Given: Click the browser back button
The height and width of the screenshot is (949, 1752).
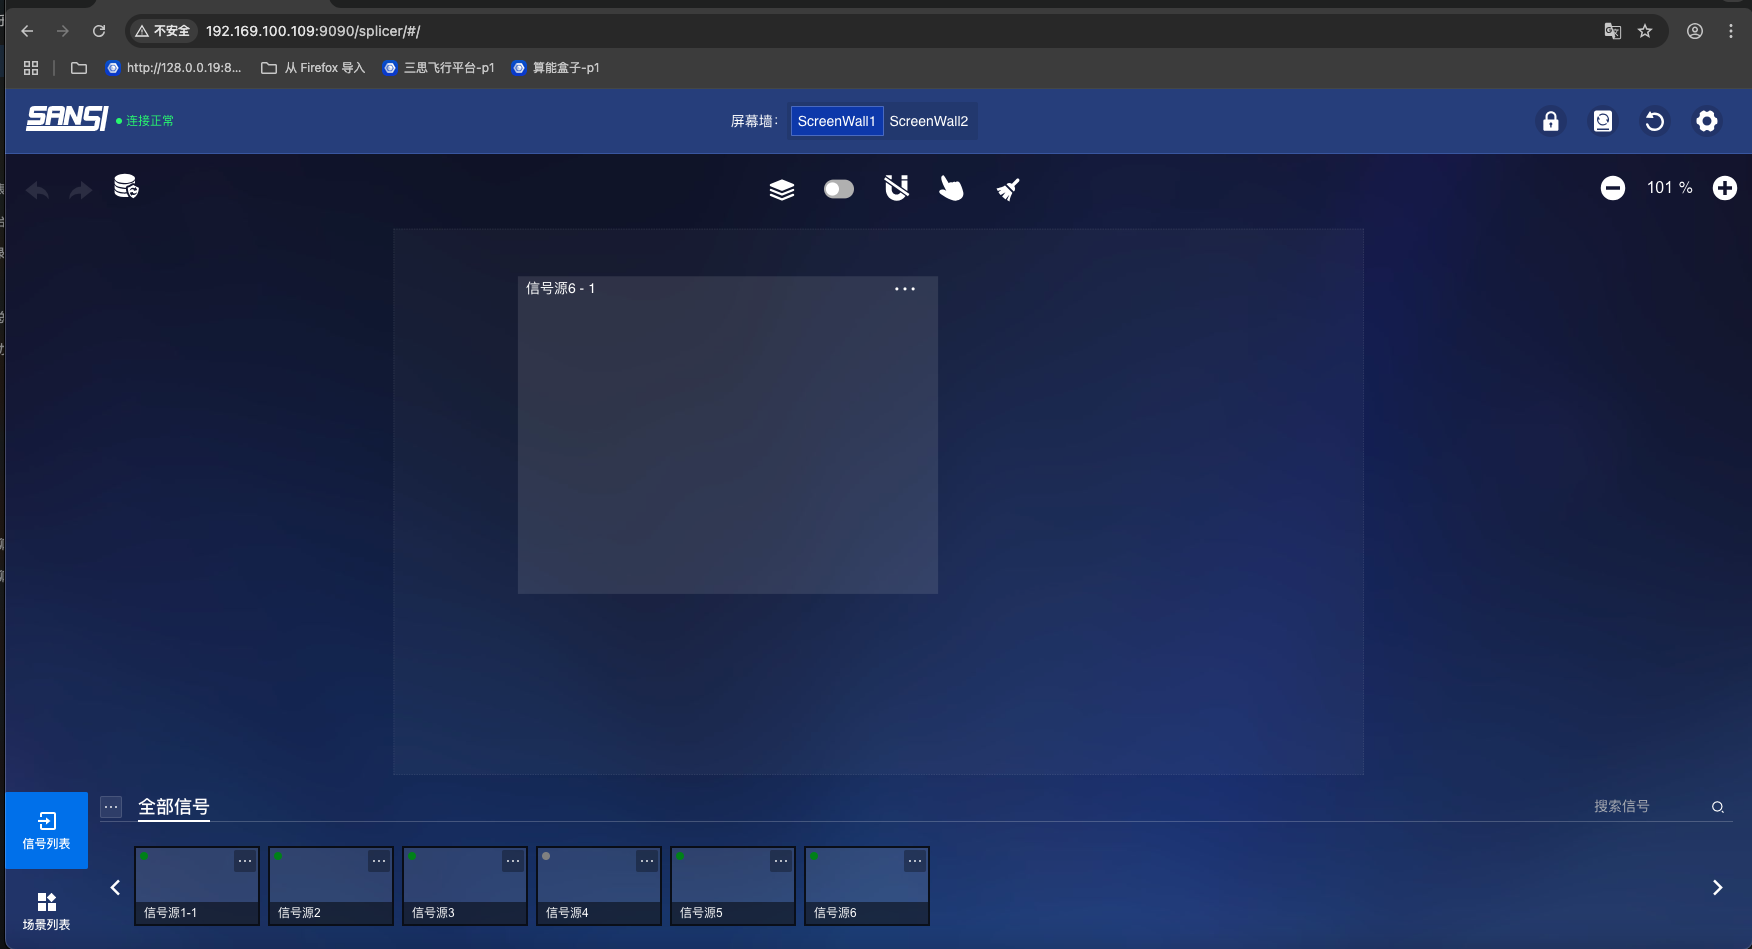Looking at the screenshot, I should [x=27, y=31].
